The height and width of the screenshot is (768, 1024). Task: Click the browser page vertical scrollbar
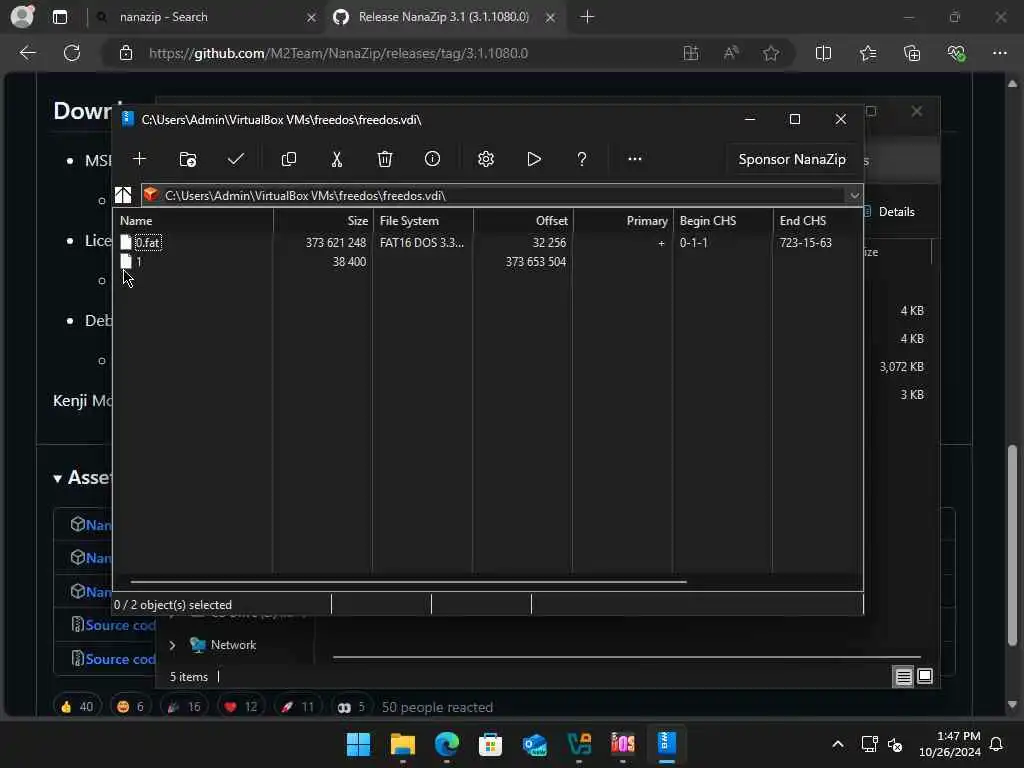(1012, 545)
